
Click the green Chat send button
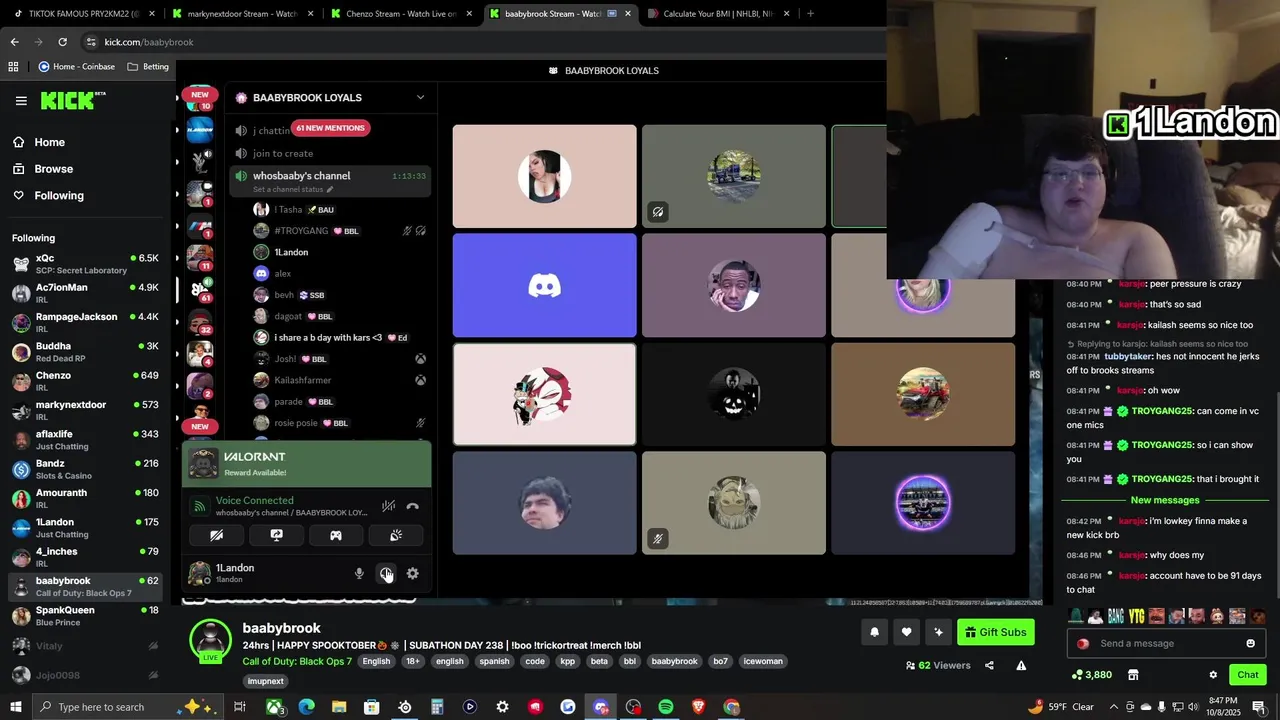click(1247, 675)
